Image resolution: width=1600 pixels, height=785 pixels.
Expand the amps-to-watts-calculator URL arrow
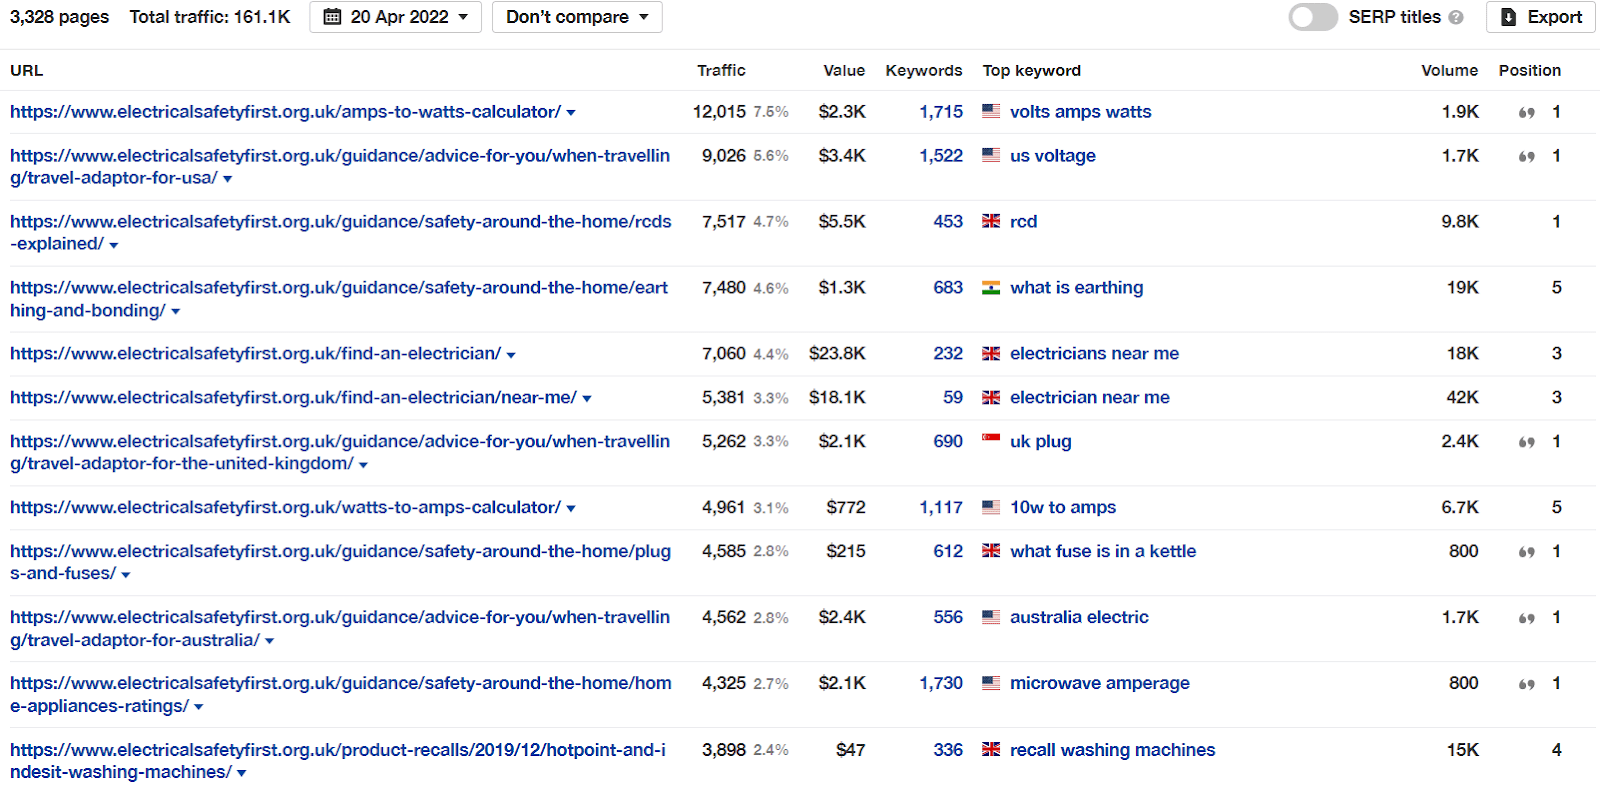click(571, 113)
